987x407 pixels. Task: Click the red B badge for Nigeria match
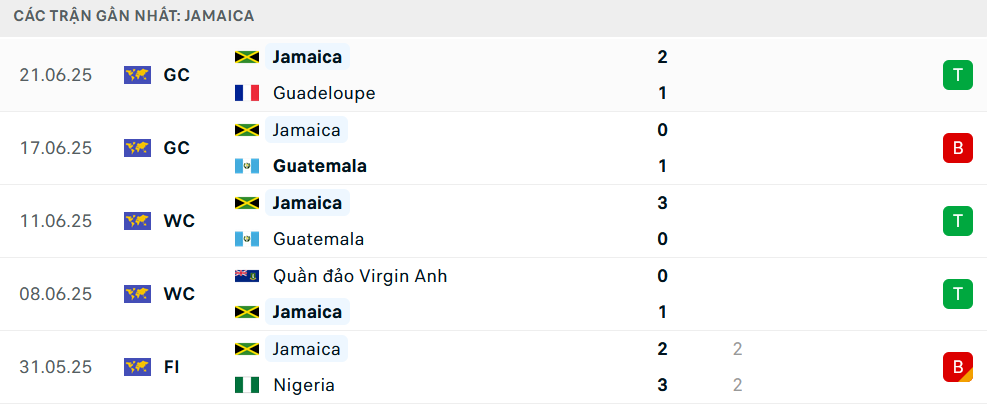[957, 367]
